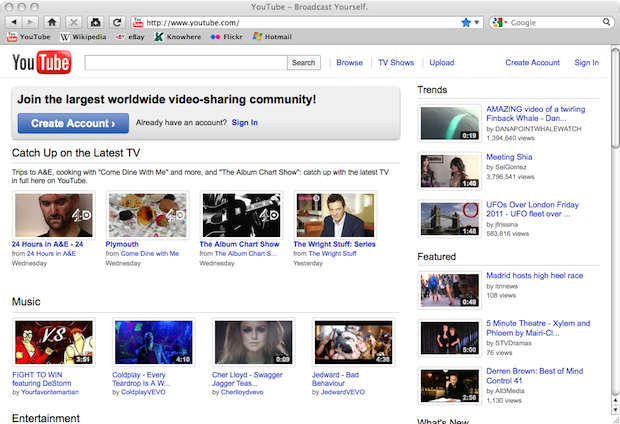This screenshot has width=620, height=424.
Task: Open the Plymouth food thumbnail
Action: point(147,215)
